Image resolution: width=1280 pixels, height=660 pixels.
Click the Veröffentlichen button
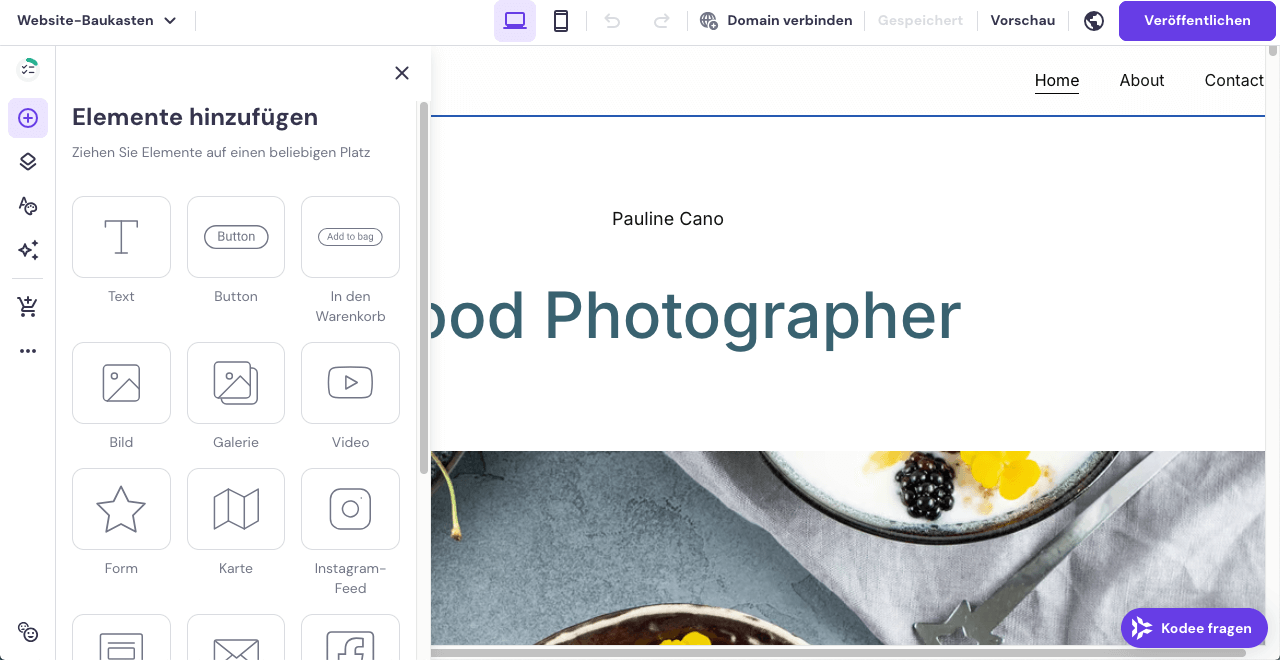(1197, 21)
